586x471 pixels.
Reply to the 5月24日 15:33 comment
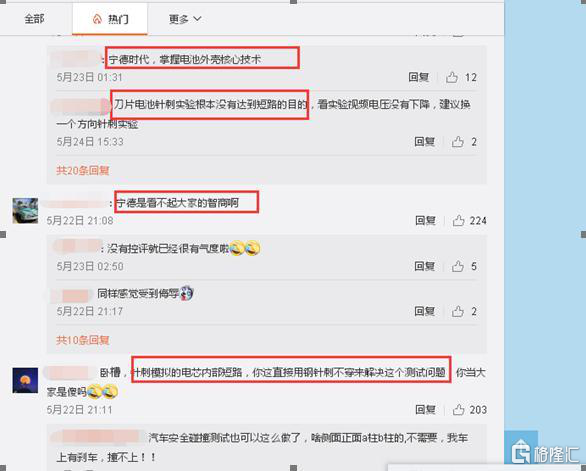[x=425, y=142]
